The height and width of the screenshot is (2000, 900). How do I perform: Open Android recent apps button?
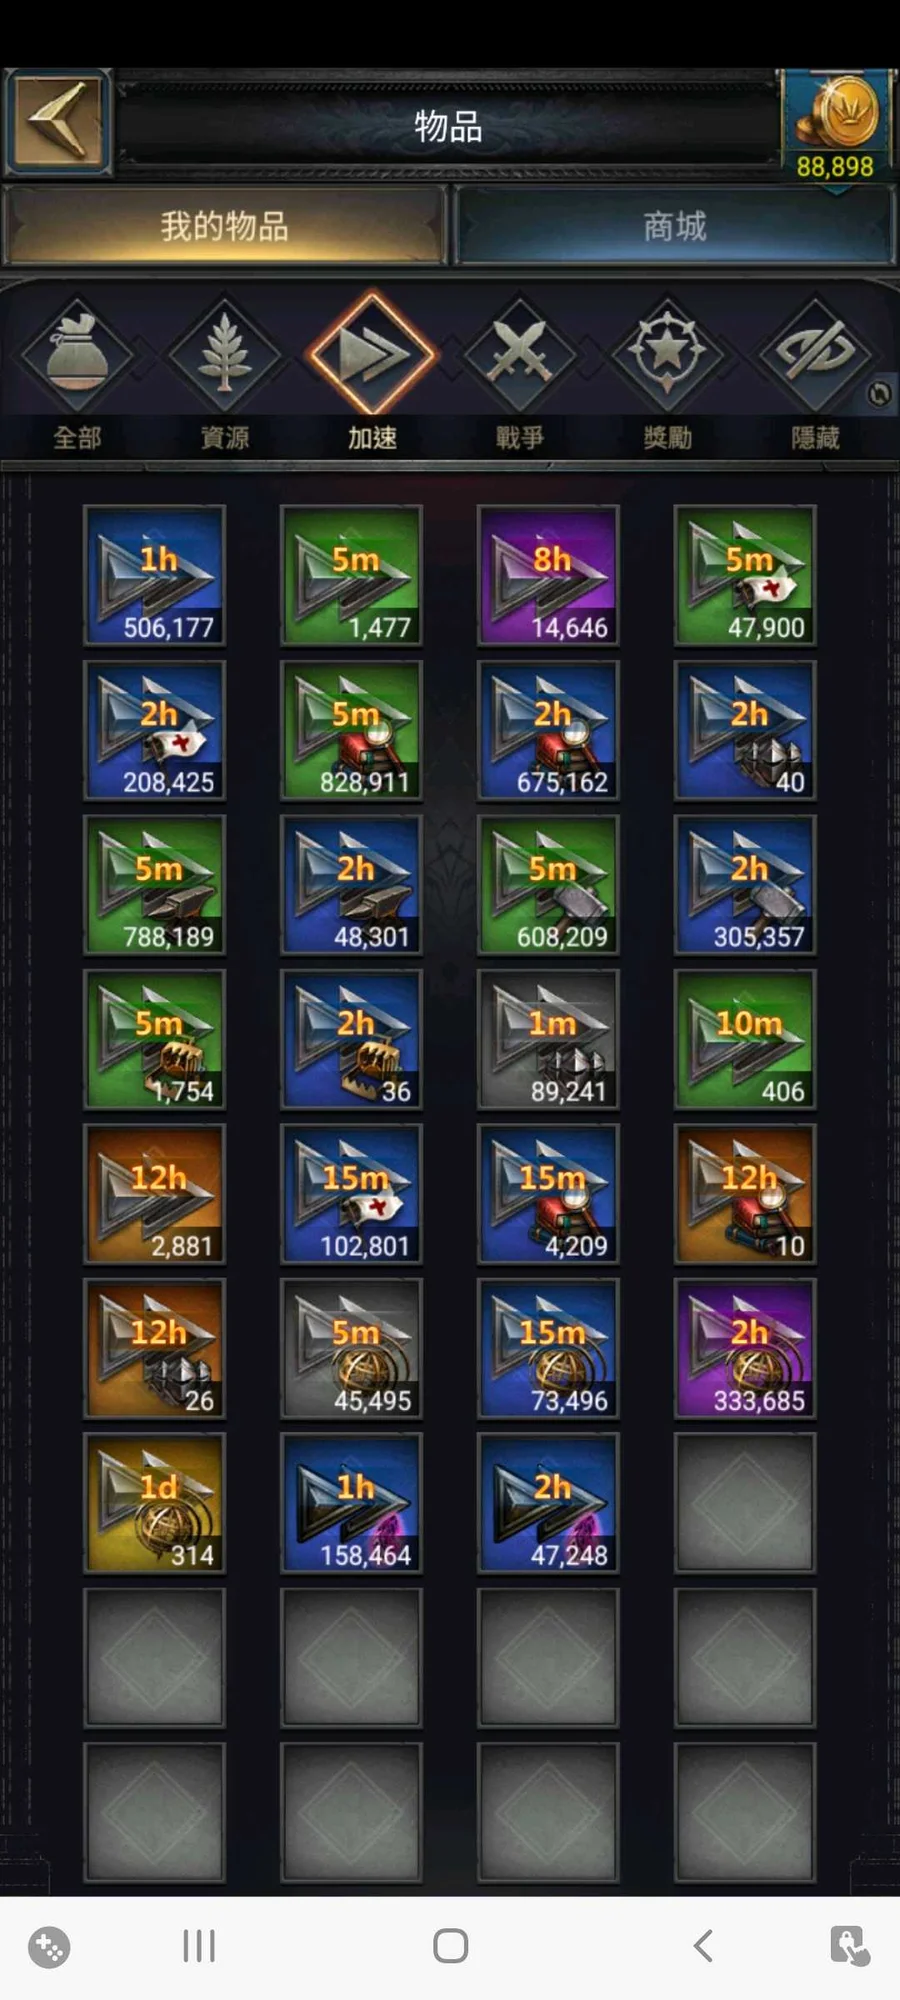[x=199, y=1946]
